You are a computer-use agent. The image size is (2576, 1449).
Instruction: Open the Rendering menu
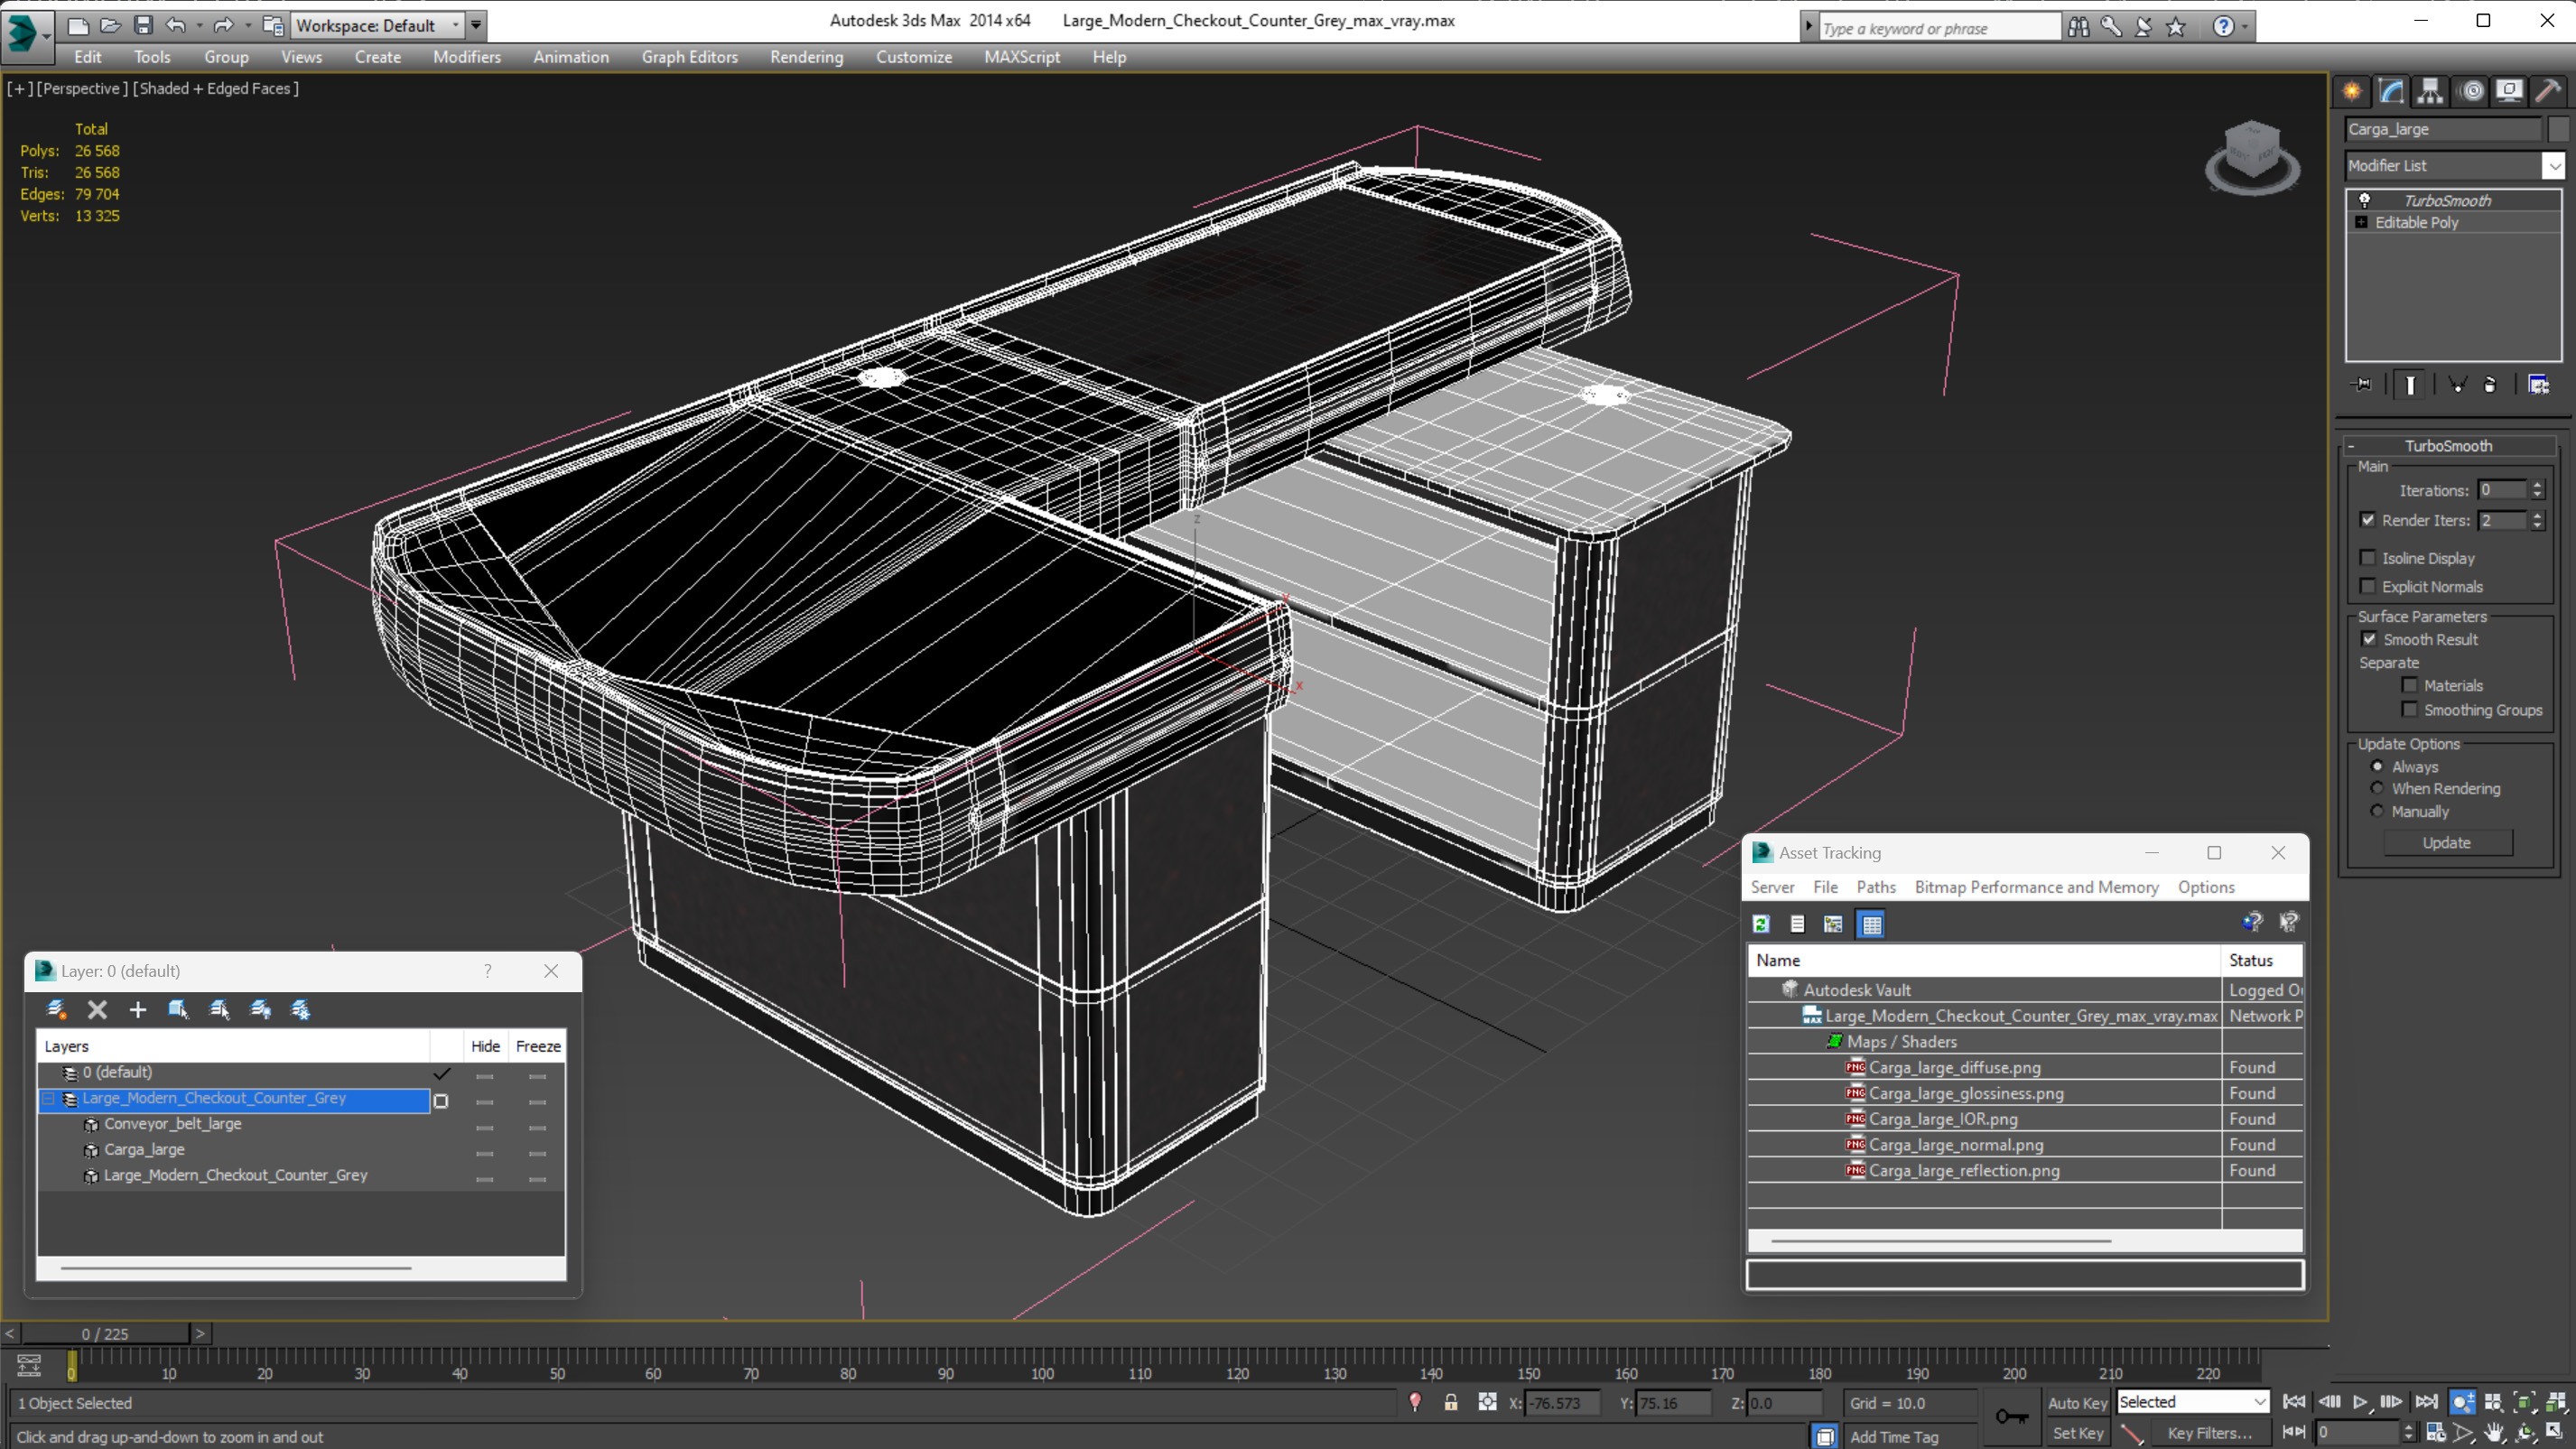tap(806, 57)
